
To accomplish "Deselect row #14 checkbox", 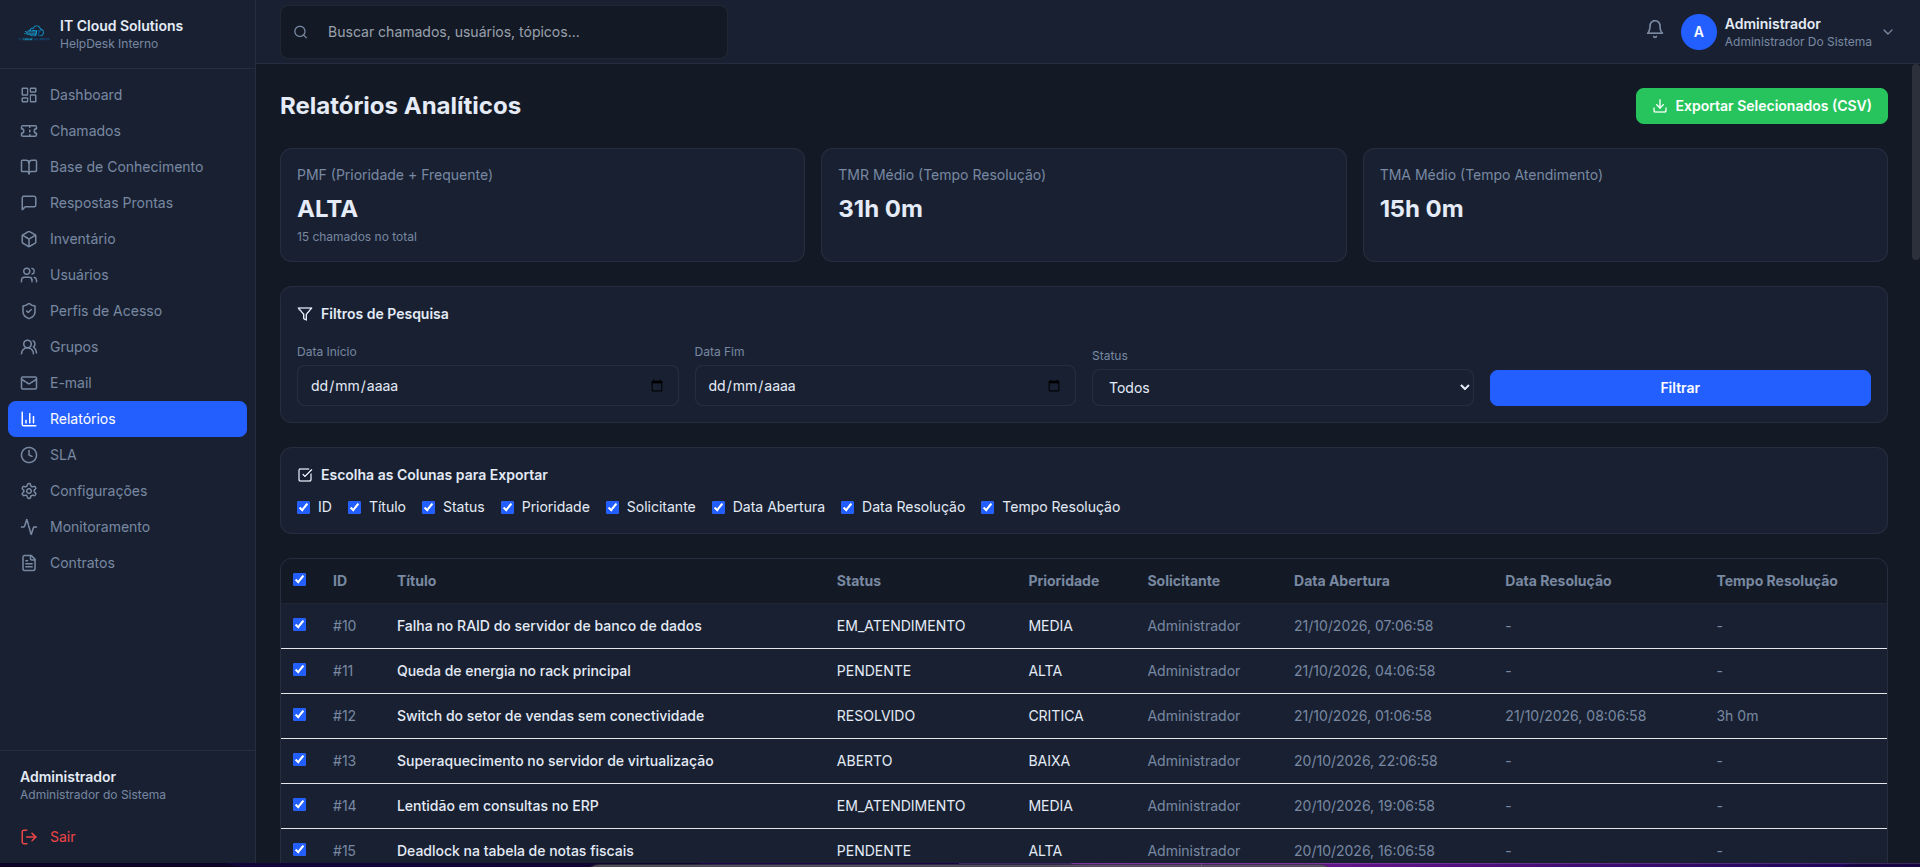I will click(299, 804).
